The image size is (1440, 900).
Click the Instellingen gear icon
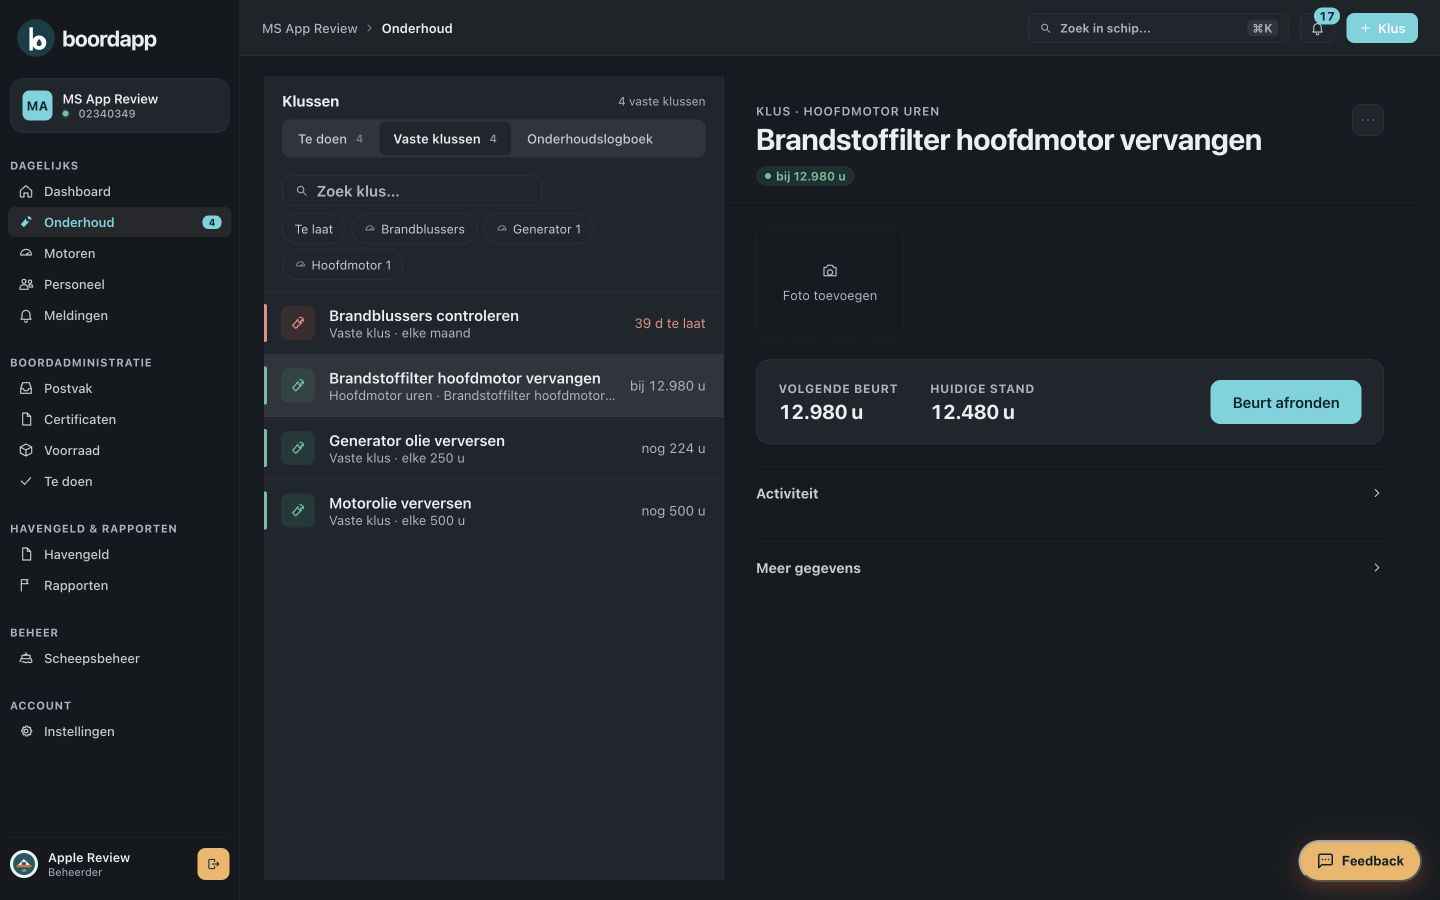[x=26, y=731]
